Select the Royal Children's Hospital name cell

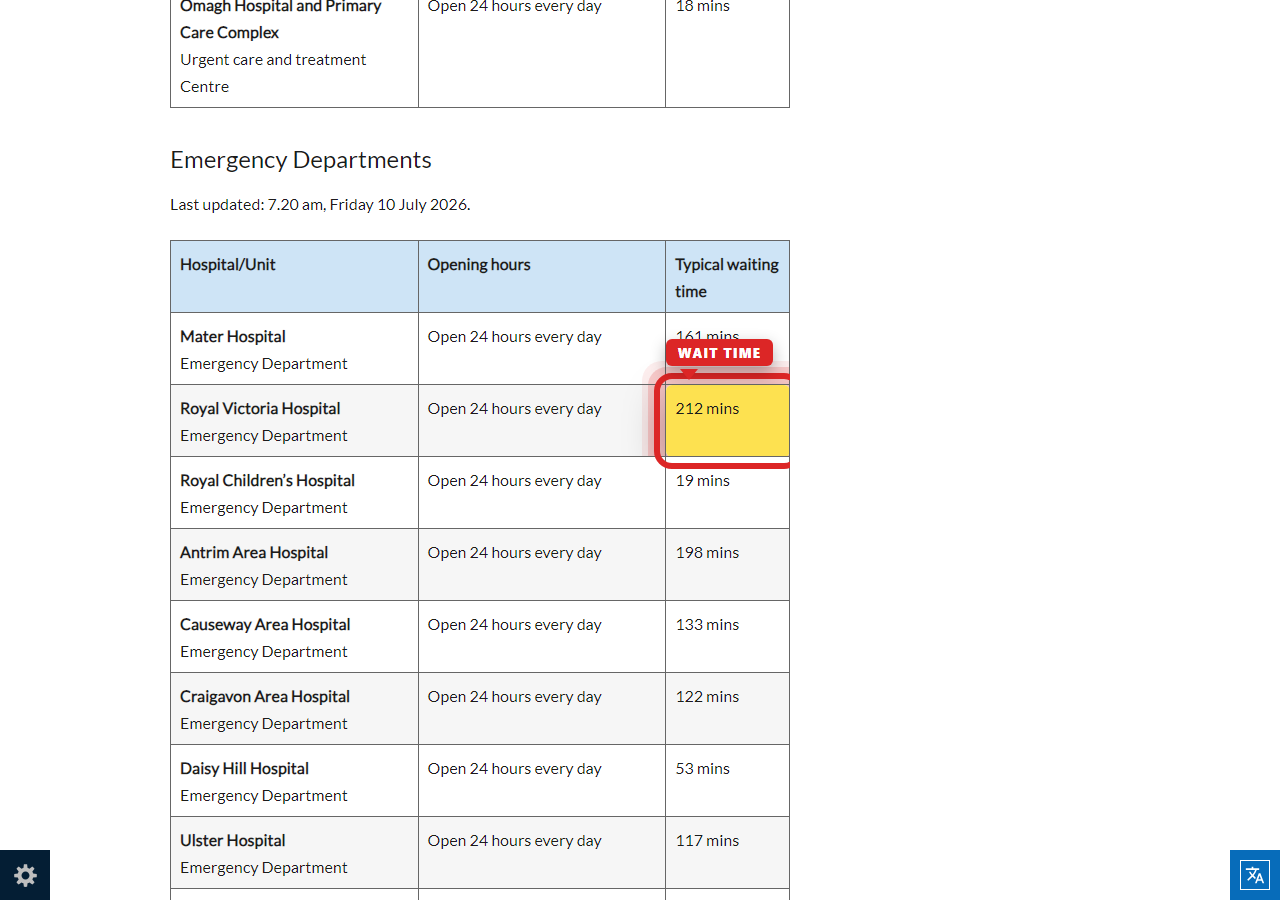point(294,493)
